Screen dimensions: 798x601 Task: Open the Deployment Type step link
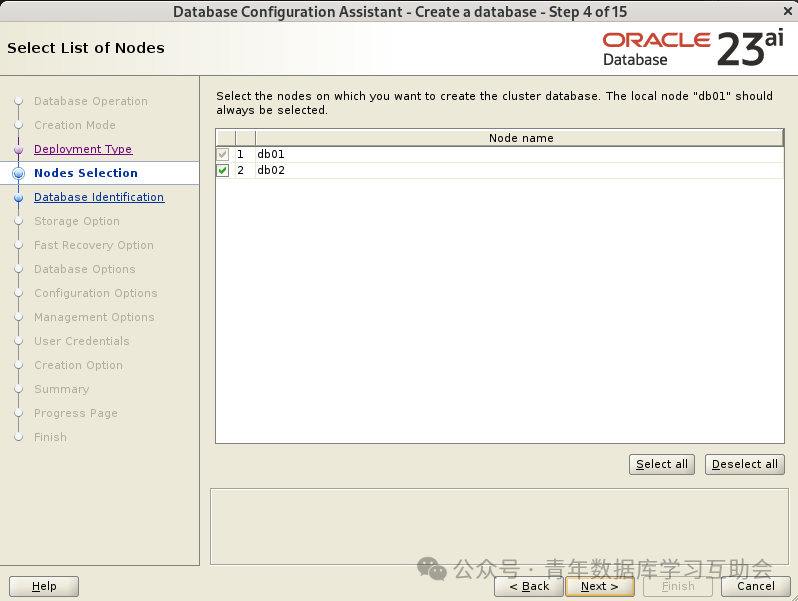83,149
